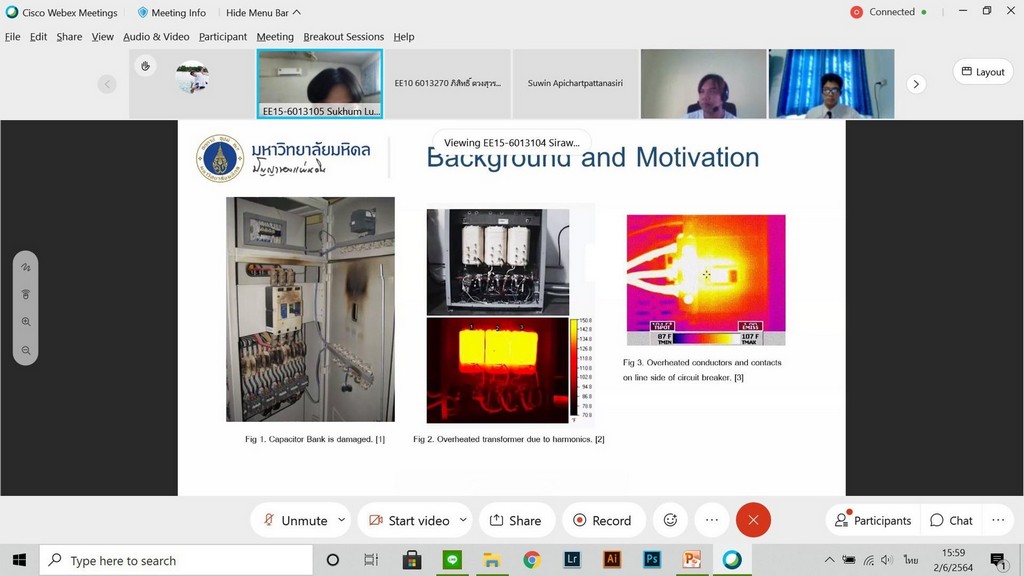Open the Breakout Sessions menu

pyautogui.click(x=344, y=37)
